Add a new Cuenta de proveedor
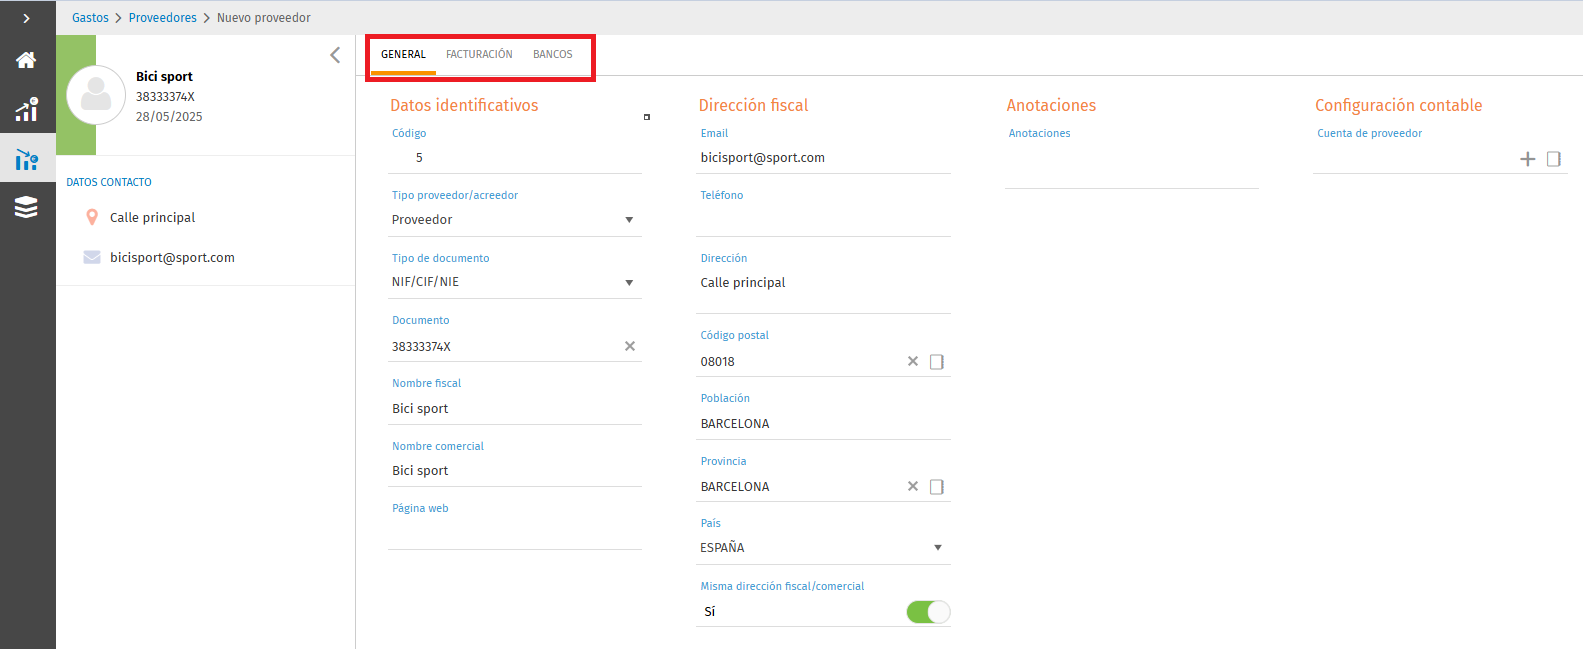The height and width of the screenshot is (649, 1583). pyautogui.click(x=1528, y=159)
